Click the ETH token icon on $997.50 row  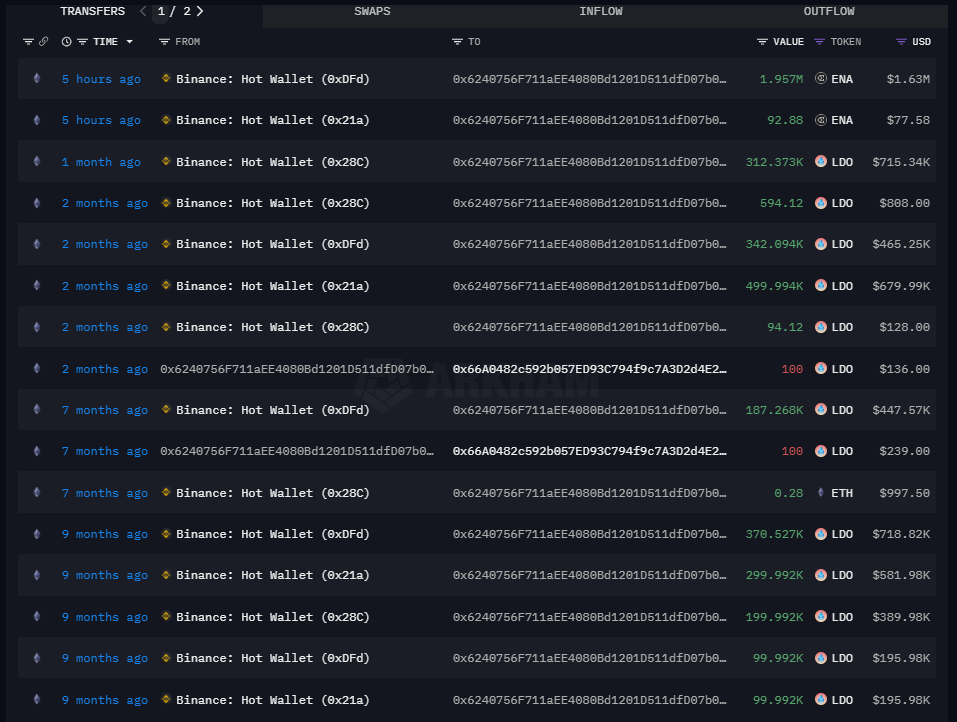[821, 493]
